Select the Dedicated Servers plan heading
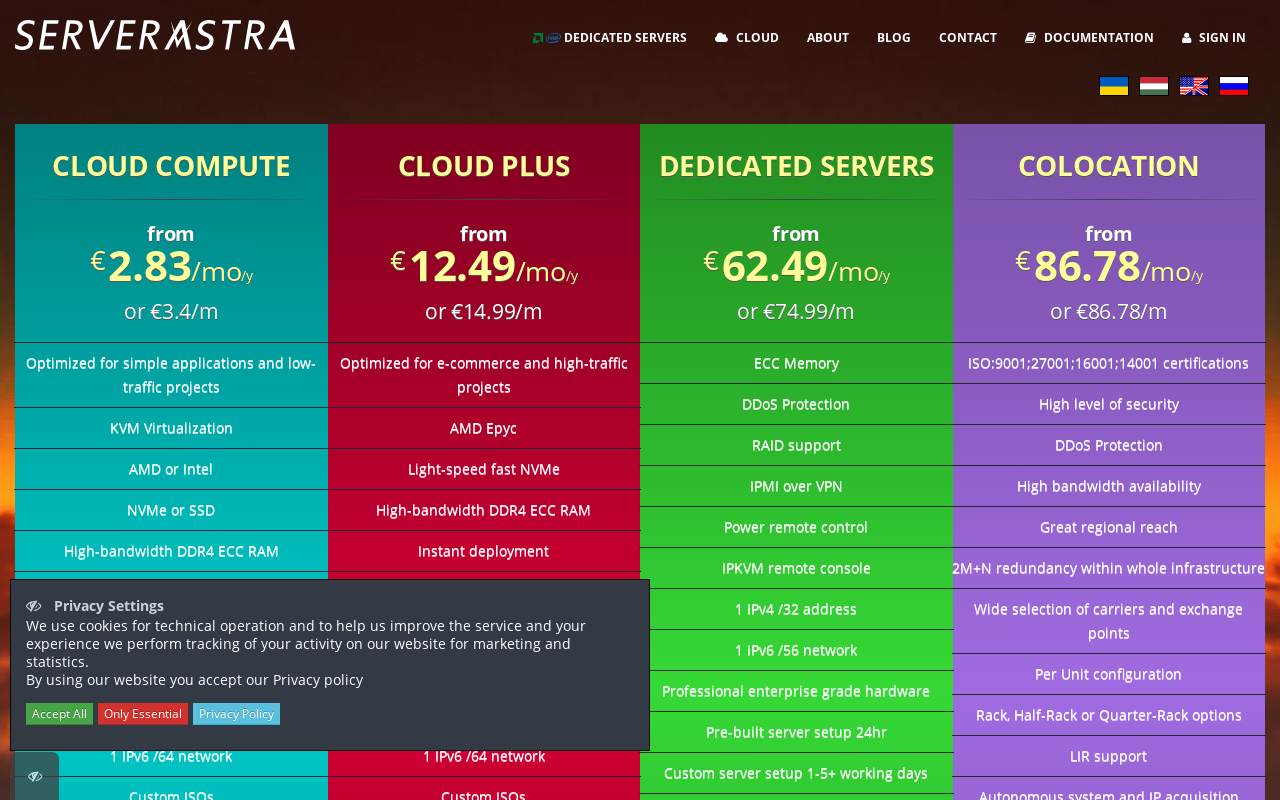Viewport: 1280px width, 800px height. (797, 166)
